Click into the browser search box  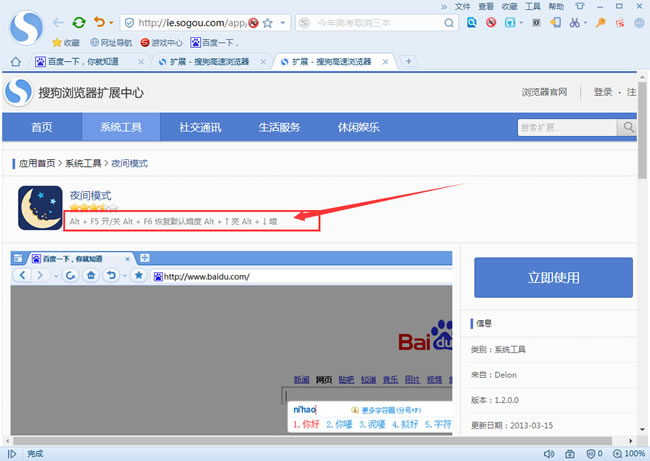click(x=376, y=23)
